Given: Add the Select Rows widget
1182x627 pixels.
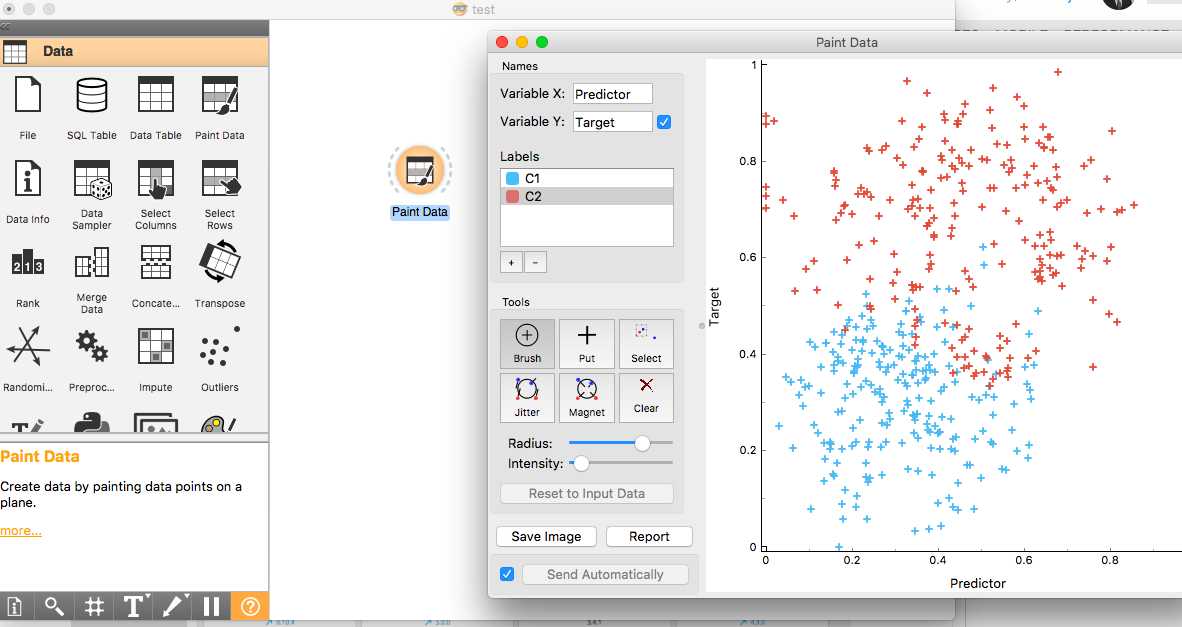Looking at the screenshot, I should 219,194.
